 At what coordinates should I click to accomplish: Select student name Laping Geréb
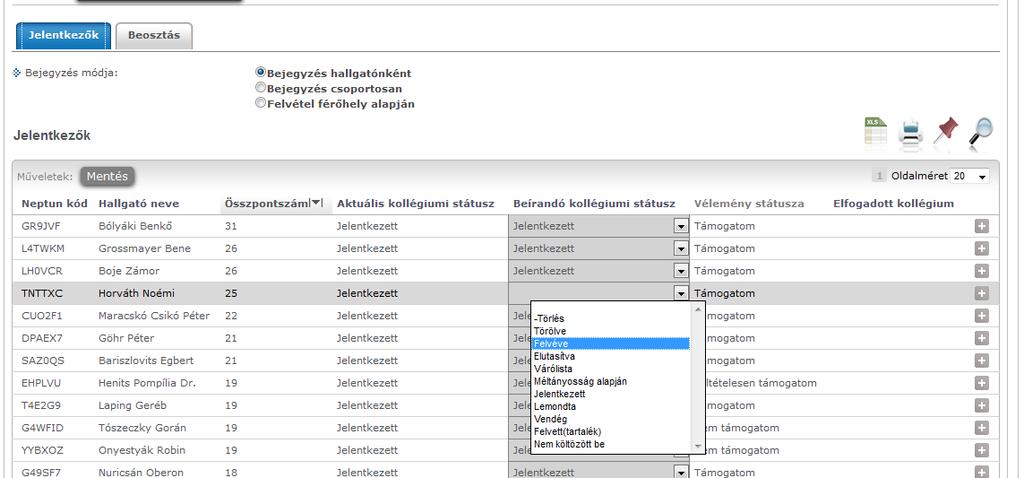pyautogui.click(x=133, y=405)
